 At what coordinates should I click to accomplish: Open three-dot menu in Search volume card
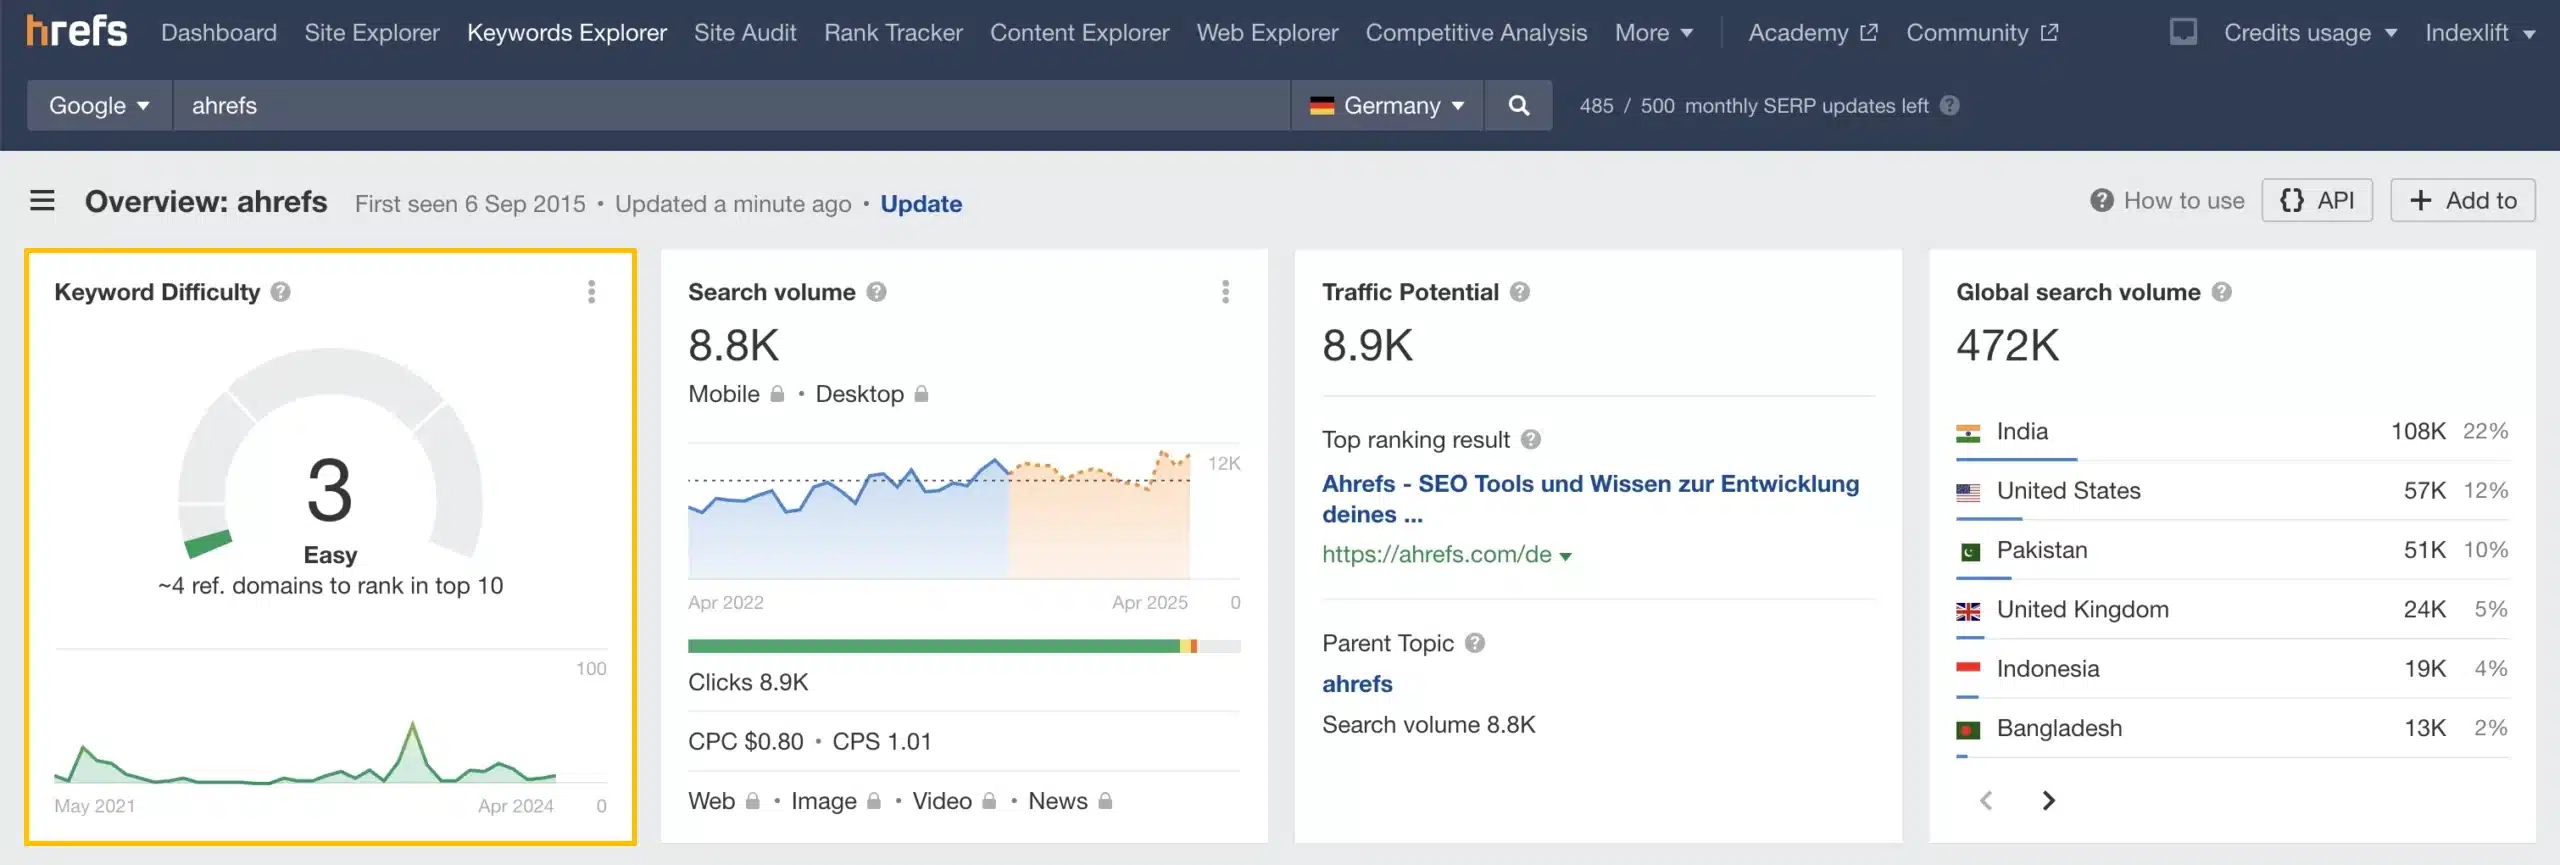click(1225, 291)
